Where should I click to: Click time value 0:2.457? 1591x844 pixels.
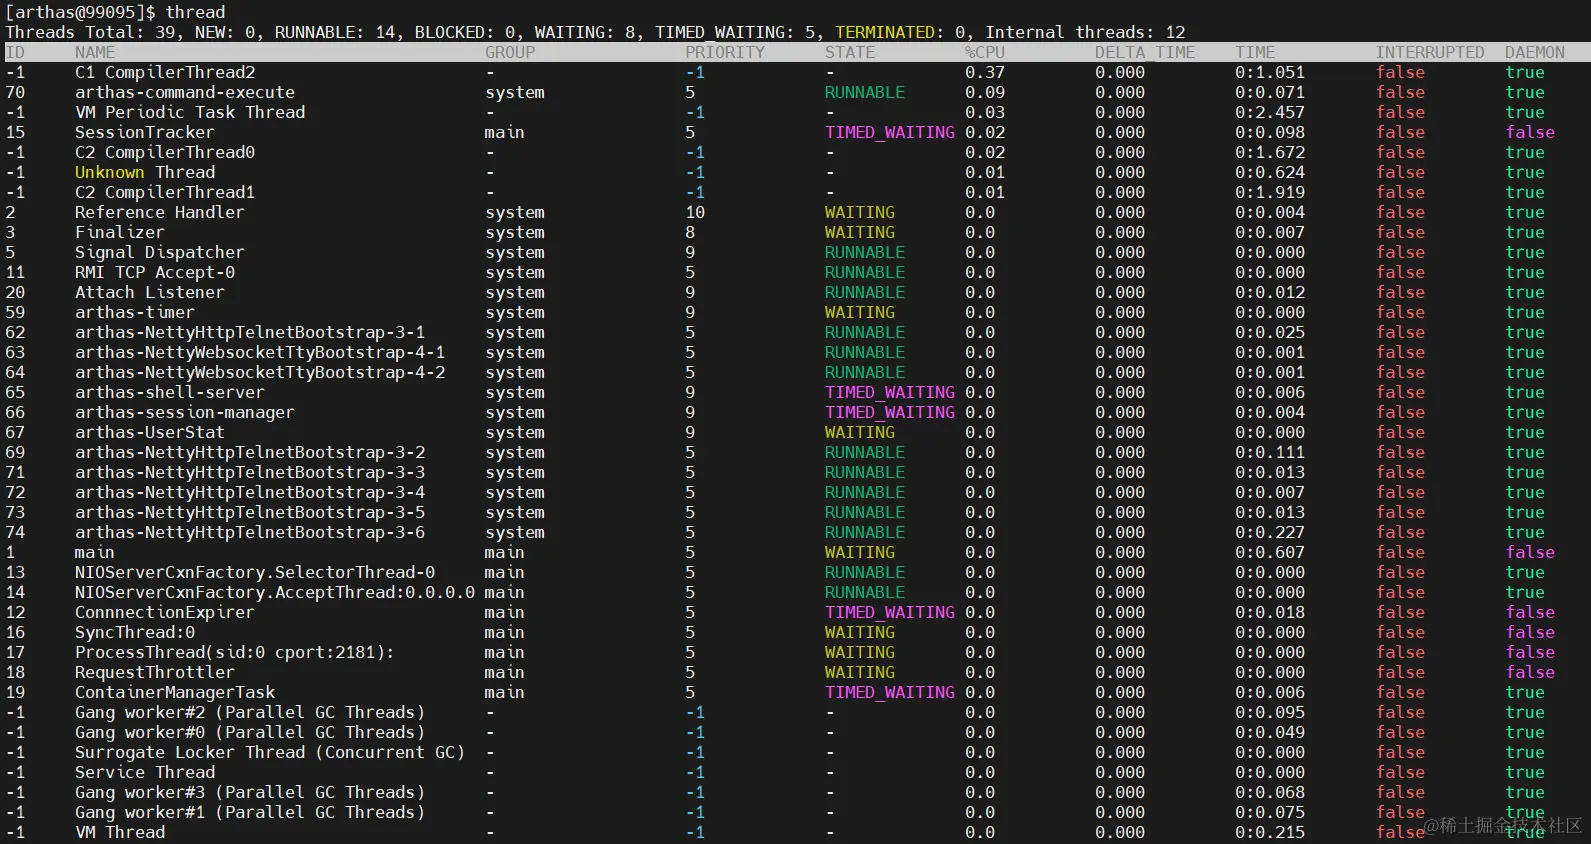click(x=1270, y=112)
